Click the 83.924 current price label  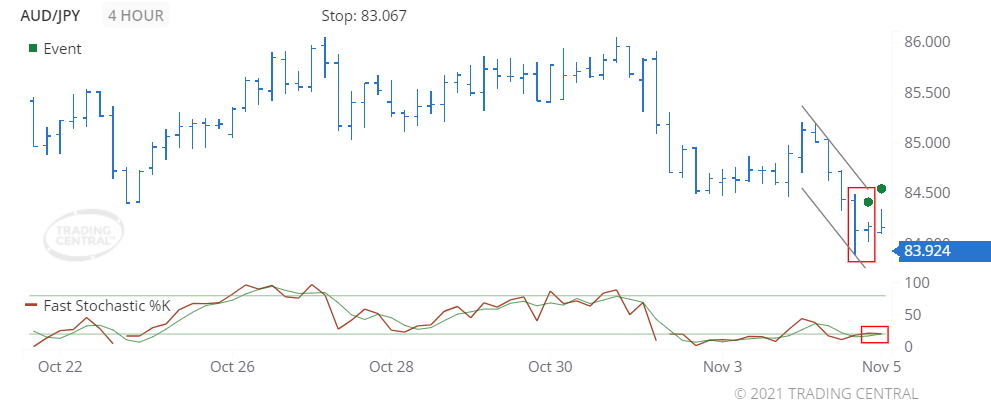click(927, 251)
